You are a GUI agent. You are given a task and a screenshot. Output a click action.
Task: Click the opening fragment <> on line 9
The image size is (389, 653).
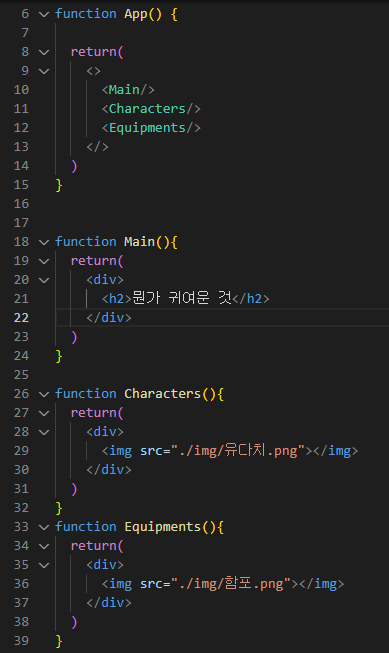pyautogui.click(x=94, y=71)
